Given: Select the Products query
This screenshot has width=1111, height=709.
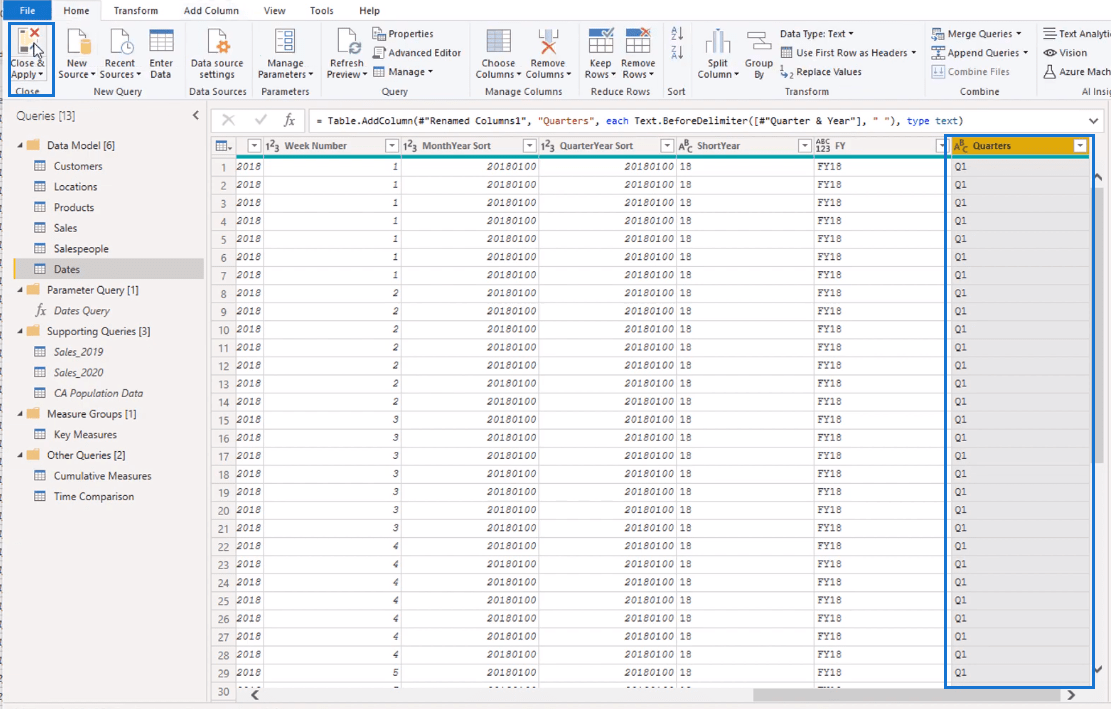Looking at the screenshot, I should pyautogui.click(x=109, y=208).
